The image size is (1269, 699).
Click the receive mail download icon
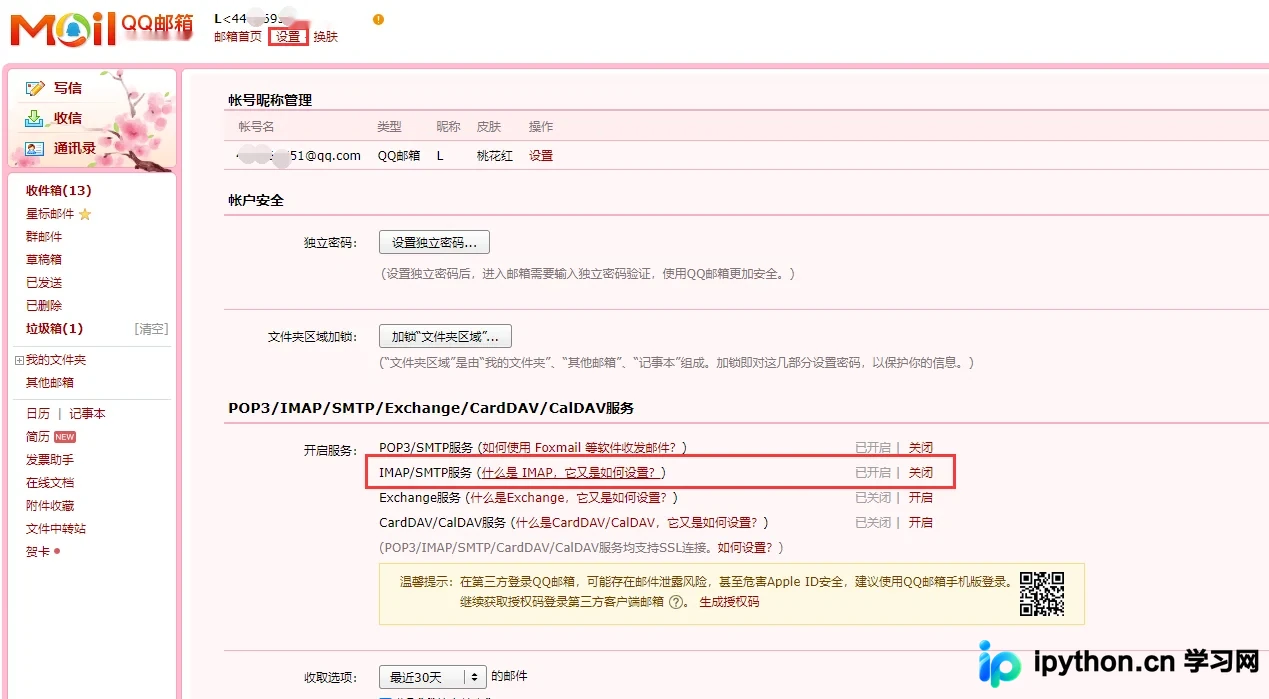(x=35, y=118)
